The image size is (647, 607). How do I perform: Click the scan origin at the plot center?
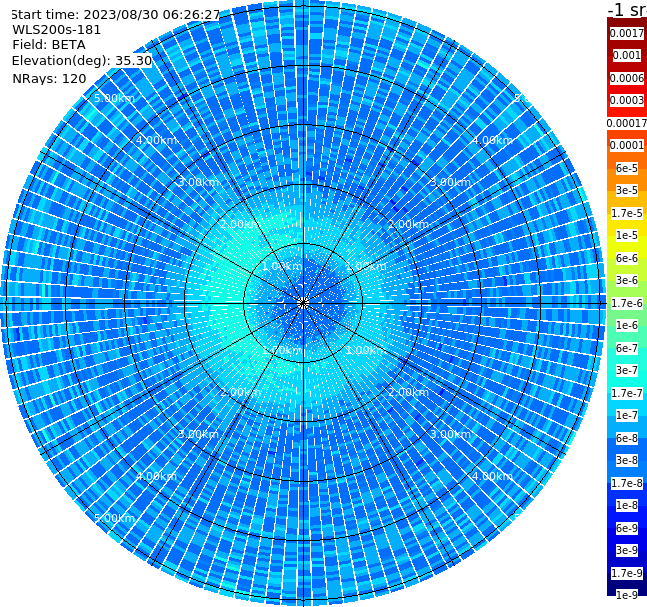(303, 303)
